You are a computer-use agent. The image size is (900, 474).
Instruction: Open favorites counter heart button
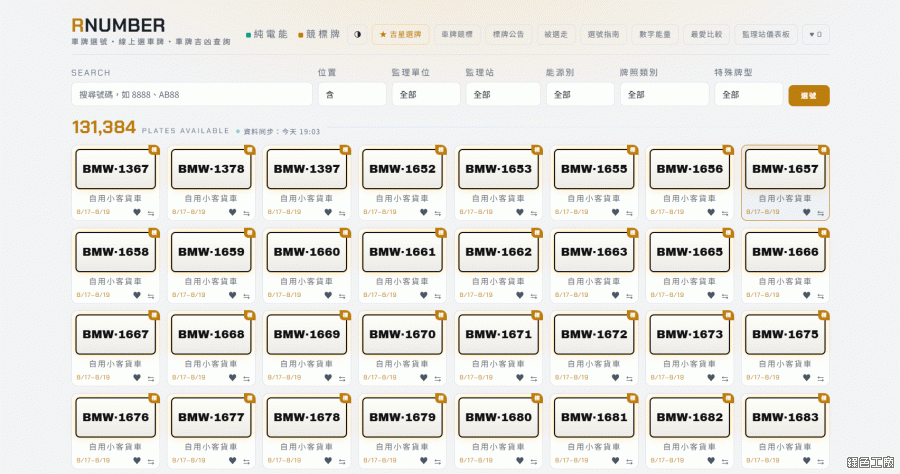[x=816, y=34]
